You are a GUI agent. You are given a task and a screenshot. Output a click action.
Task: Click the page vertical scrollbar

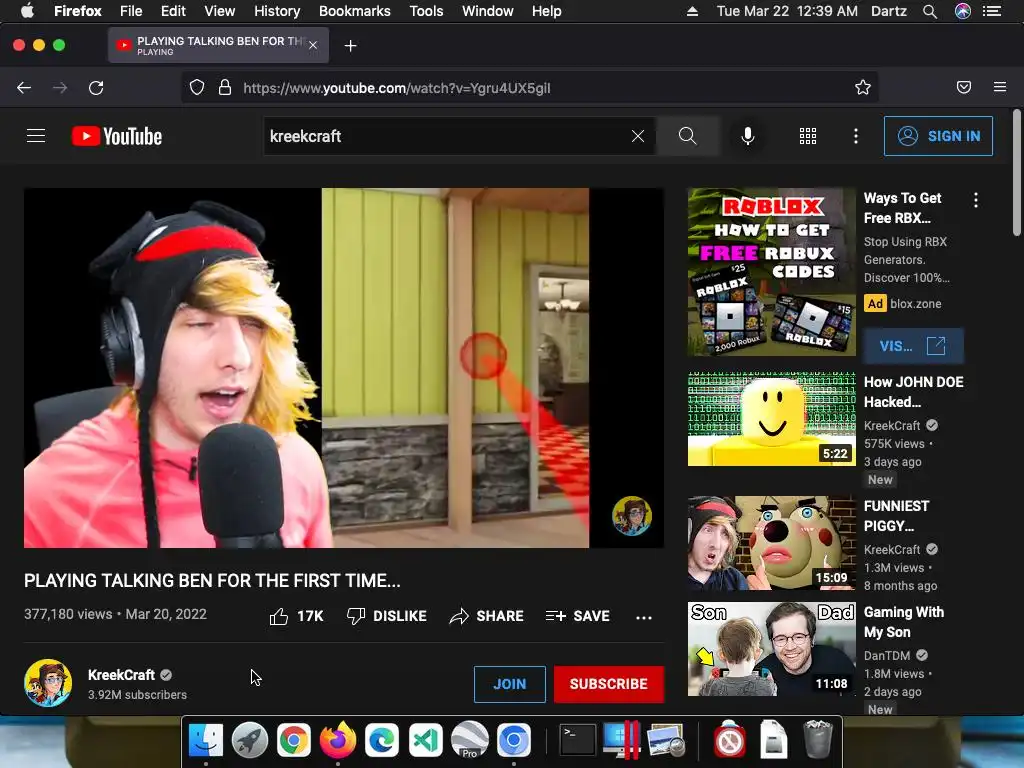pos(1016,172)
